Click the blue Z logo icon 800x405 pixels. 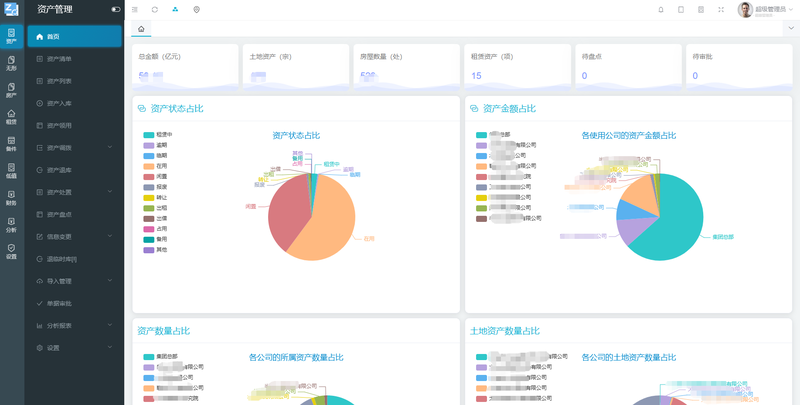tap(11, 9)
